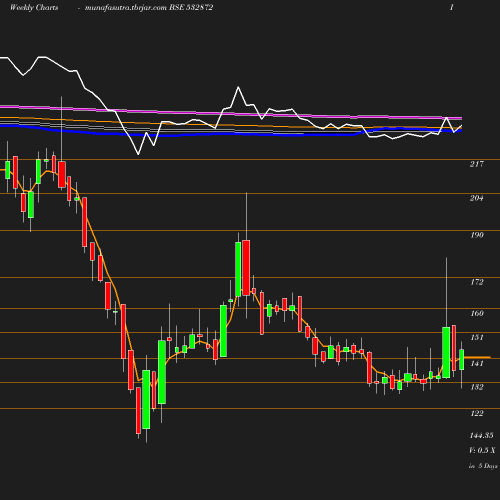Screen dimensions: 500x500
Task: Click the munafasutra.tbrjar.com BSE 532872 label
Action: 149,8
